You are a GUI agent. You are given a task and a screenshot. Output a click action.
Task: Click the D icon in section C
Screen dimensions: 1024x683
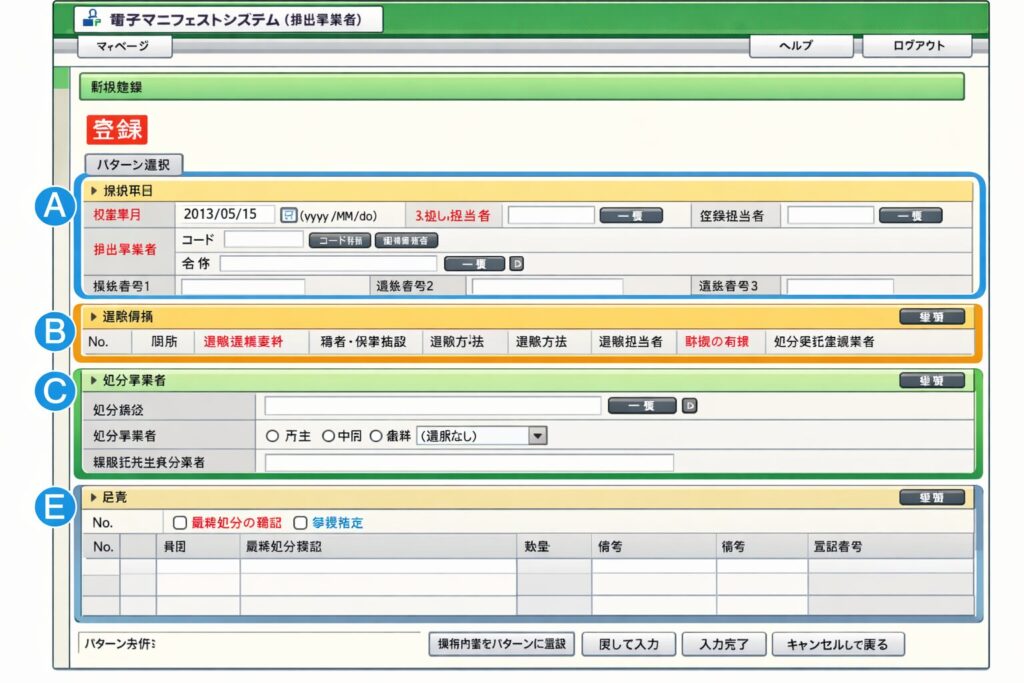pos(689,405)
